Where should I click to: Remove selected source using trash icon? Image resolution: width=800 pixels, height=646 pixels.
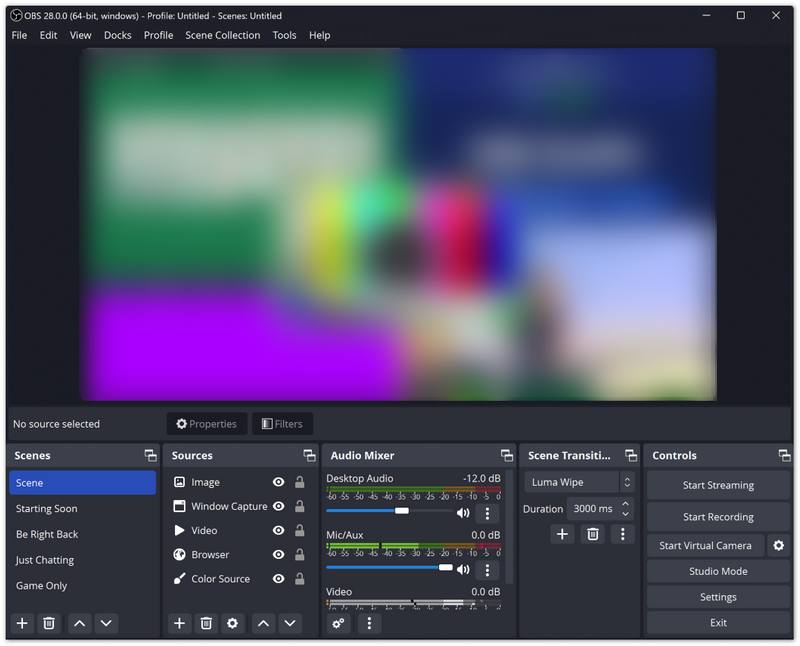206,623
